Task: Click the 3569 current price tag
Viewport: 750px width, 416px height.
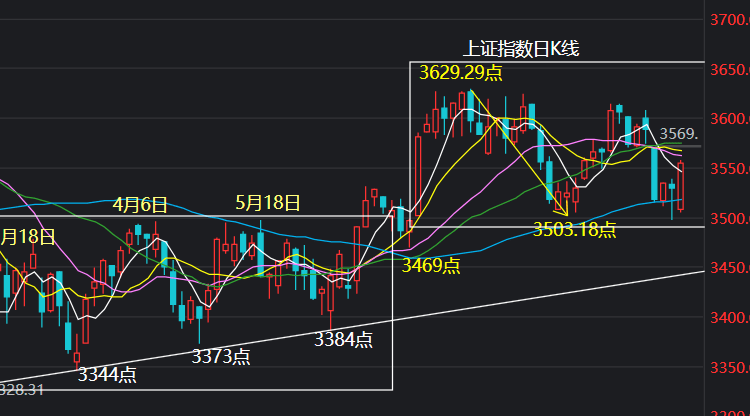Action: coord(679,133)
